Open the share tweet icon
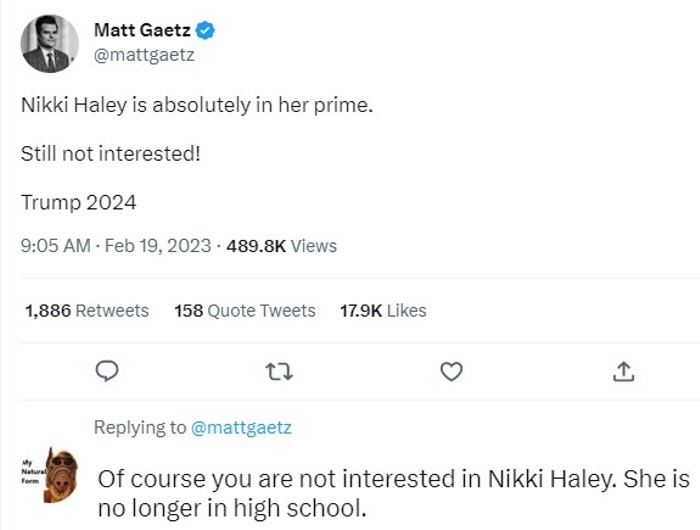The width and height of the screenshot is (700, 530). [623, 372]
